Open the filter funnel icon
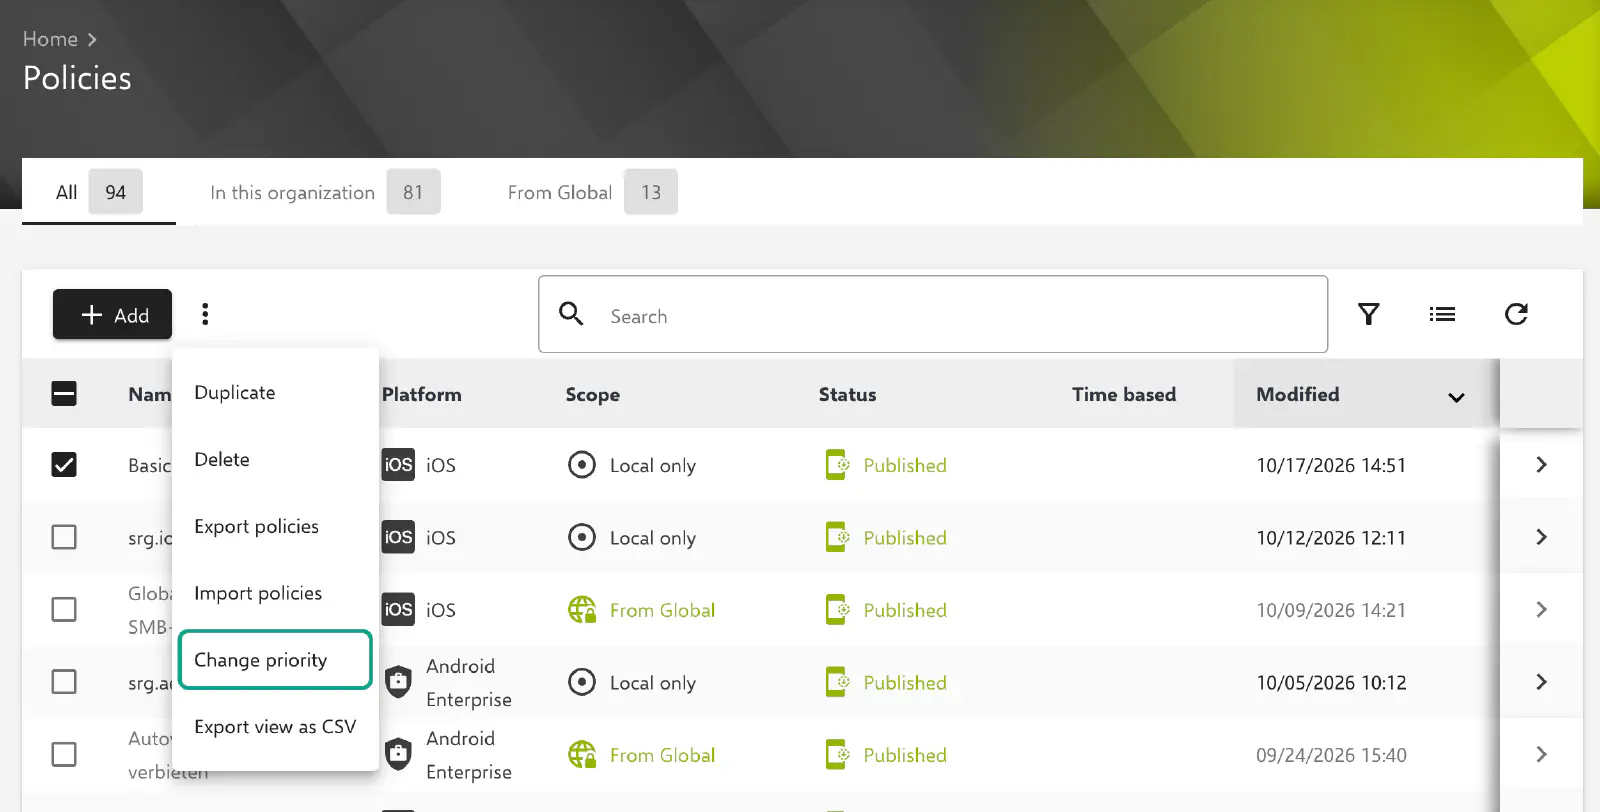 coord(1369,314)
